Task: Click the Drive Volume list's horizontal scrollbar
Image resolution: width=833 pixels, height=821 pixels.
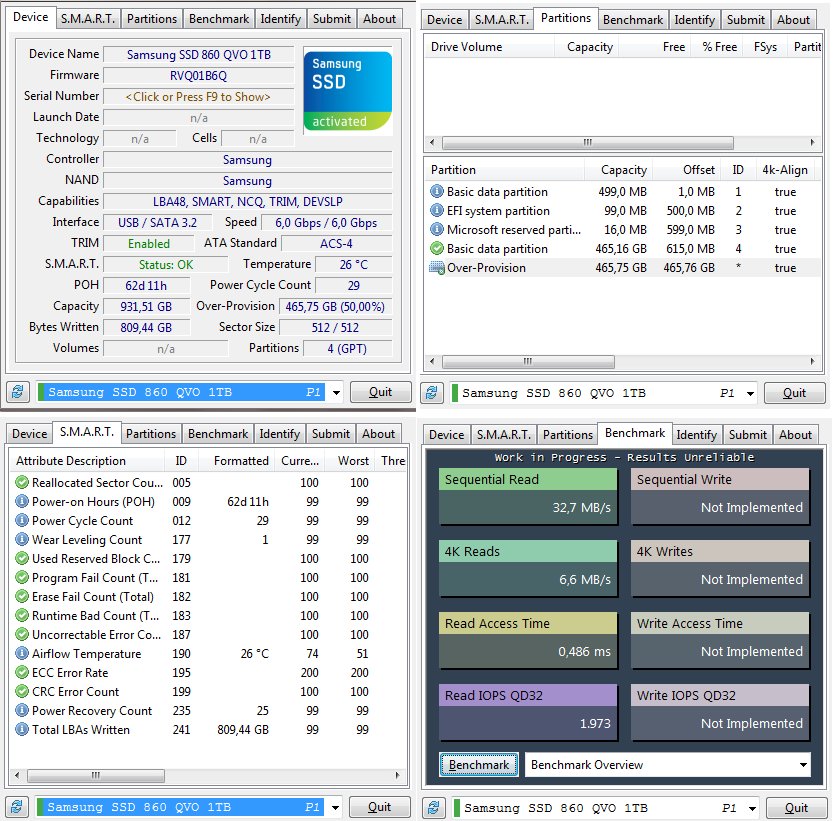Action: pos(588,142)
